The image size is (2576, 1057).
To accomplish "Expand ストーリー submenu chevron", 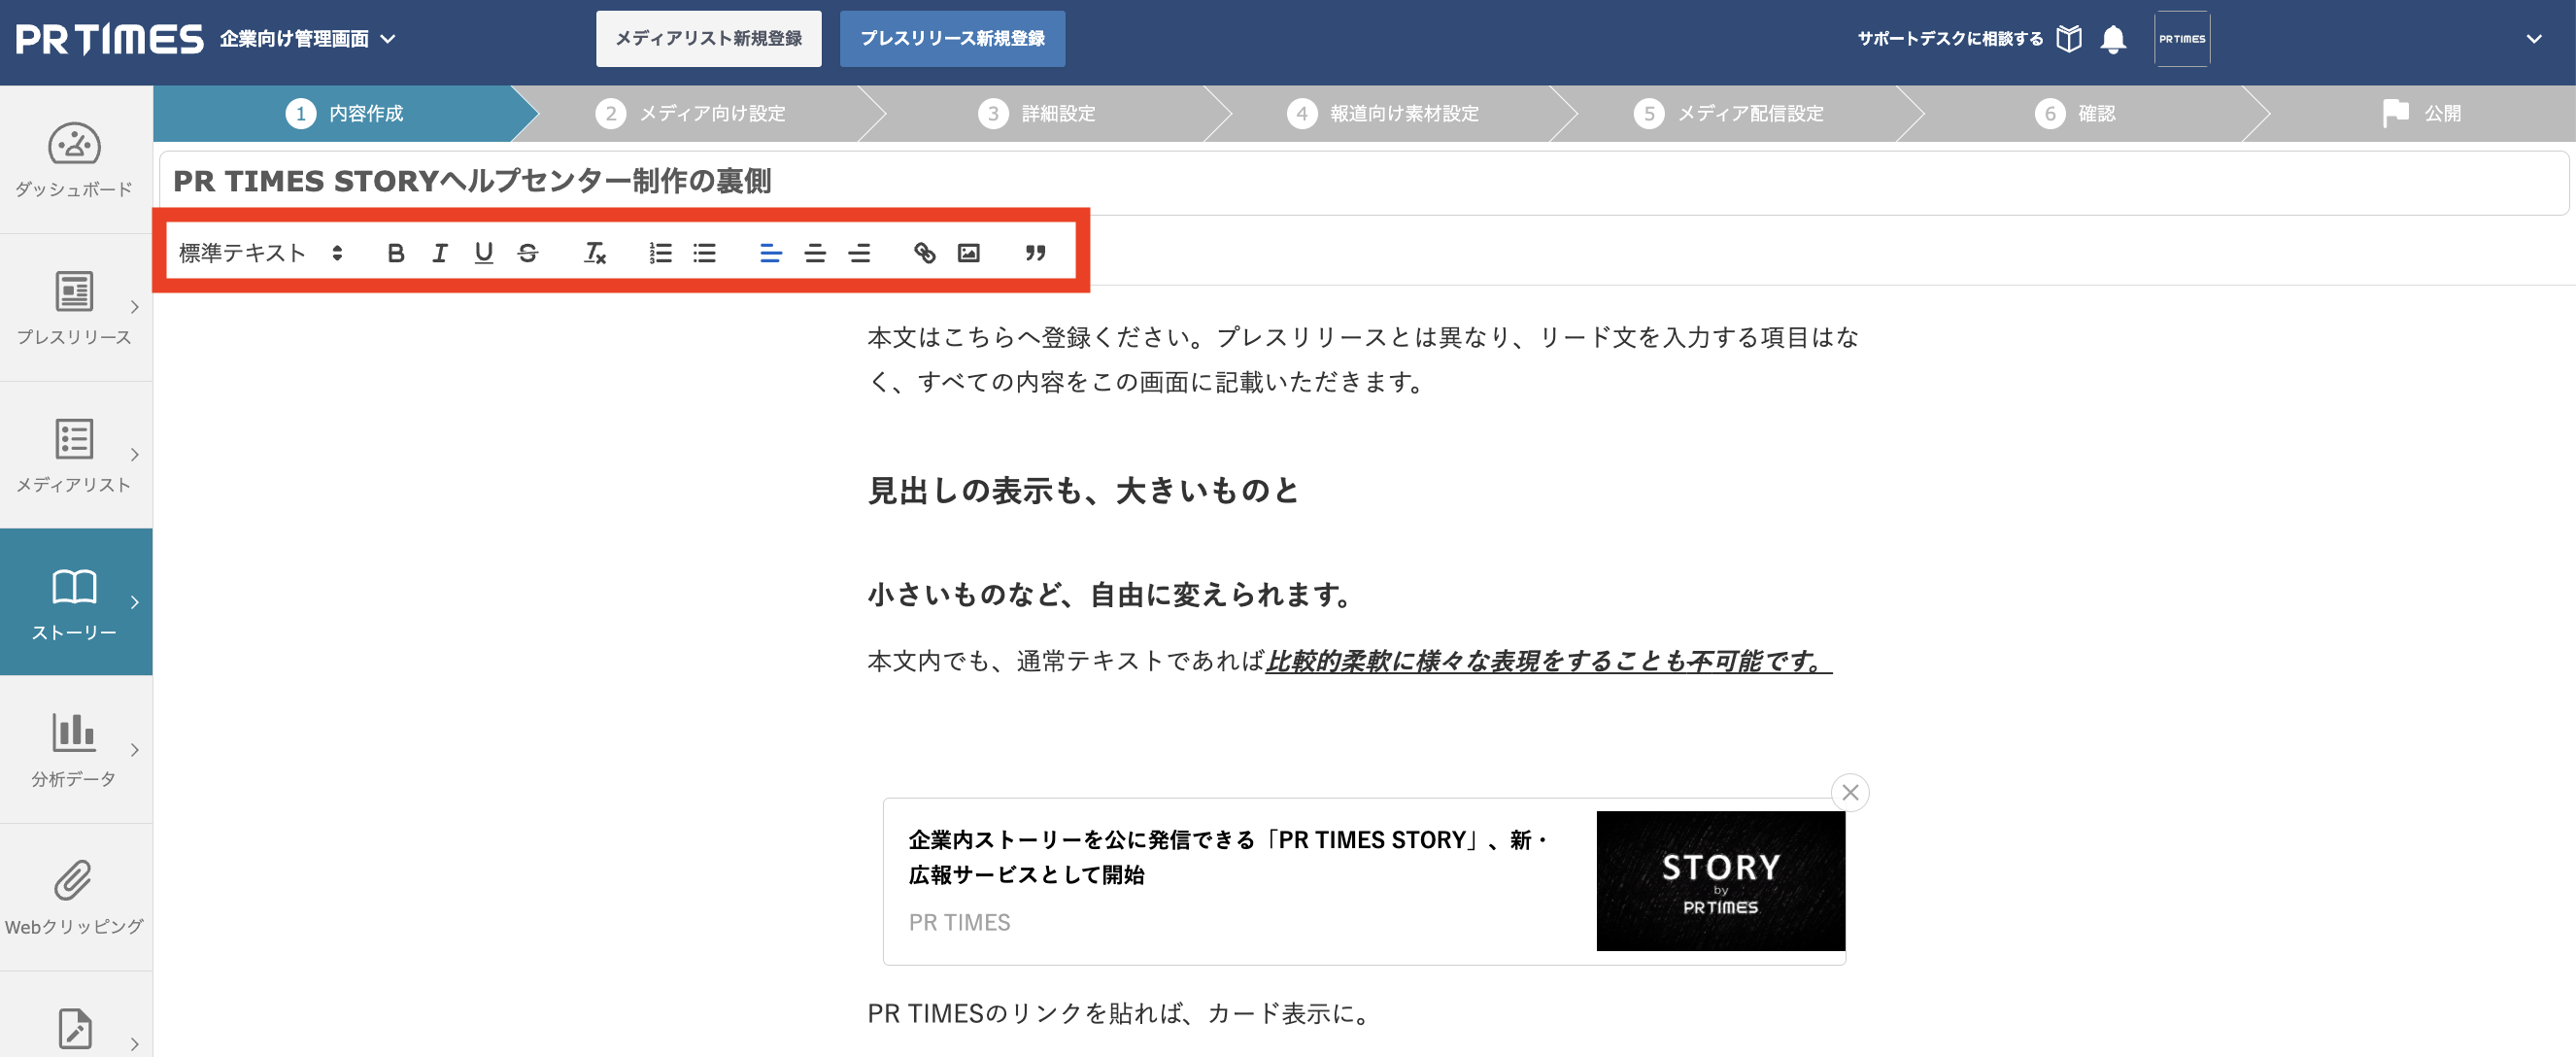I will click(135, 602).
